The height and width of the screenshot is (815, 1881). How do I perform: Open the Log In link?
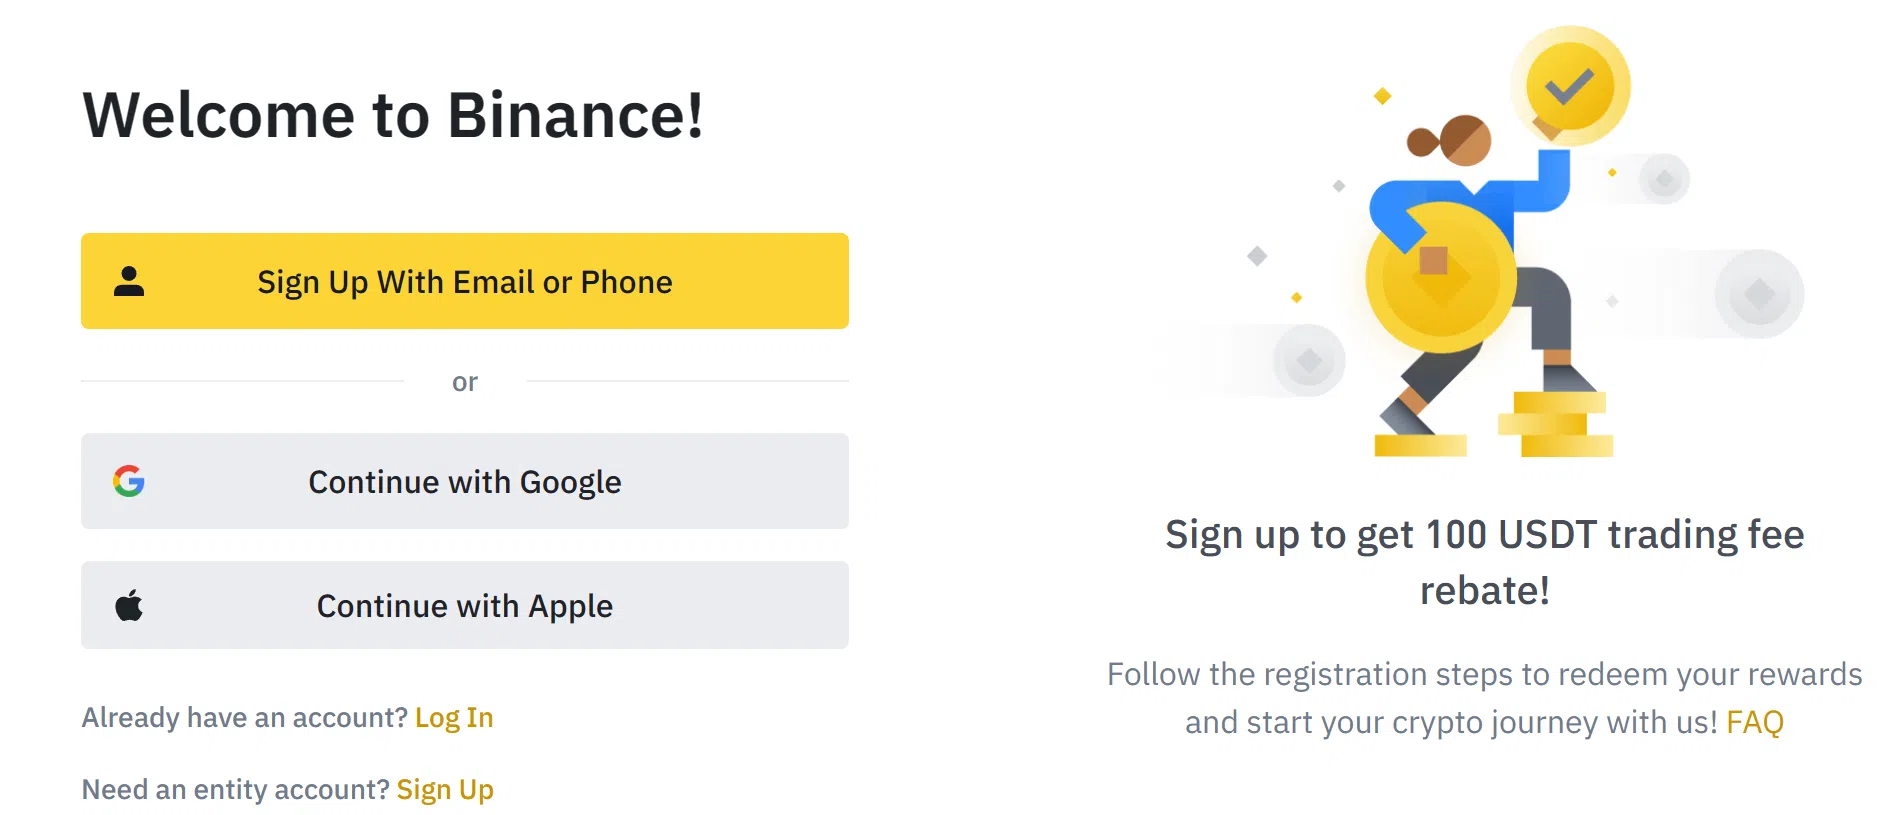(x=454, y=718)
